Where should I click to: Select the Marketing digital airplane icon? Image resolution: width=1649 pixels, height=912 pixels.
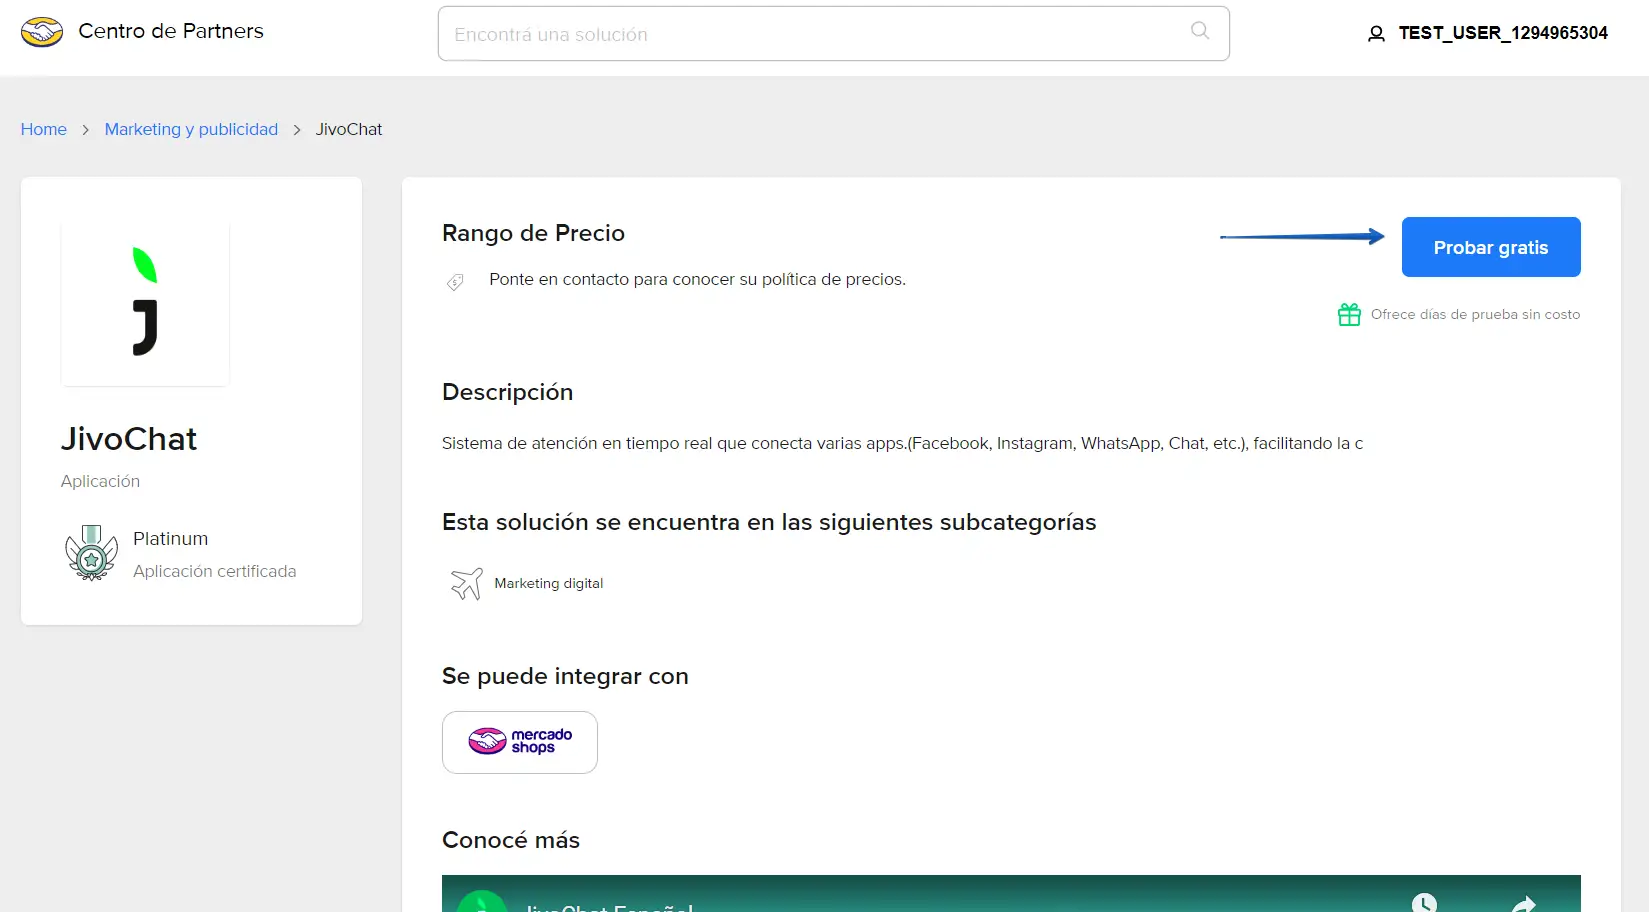(x=466, y=583)
